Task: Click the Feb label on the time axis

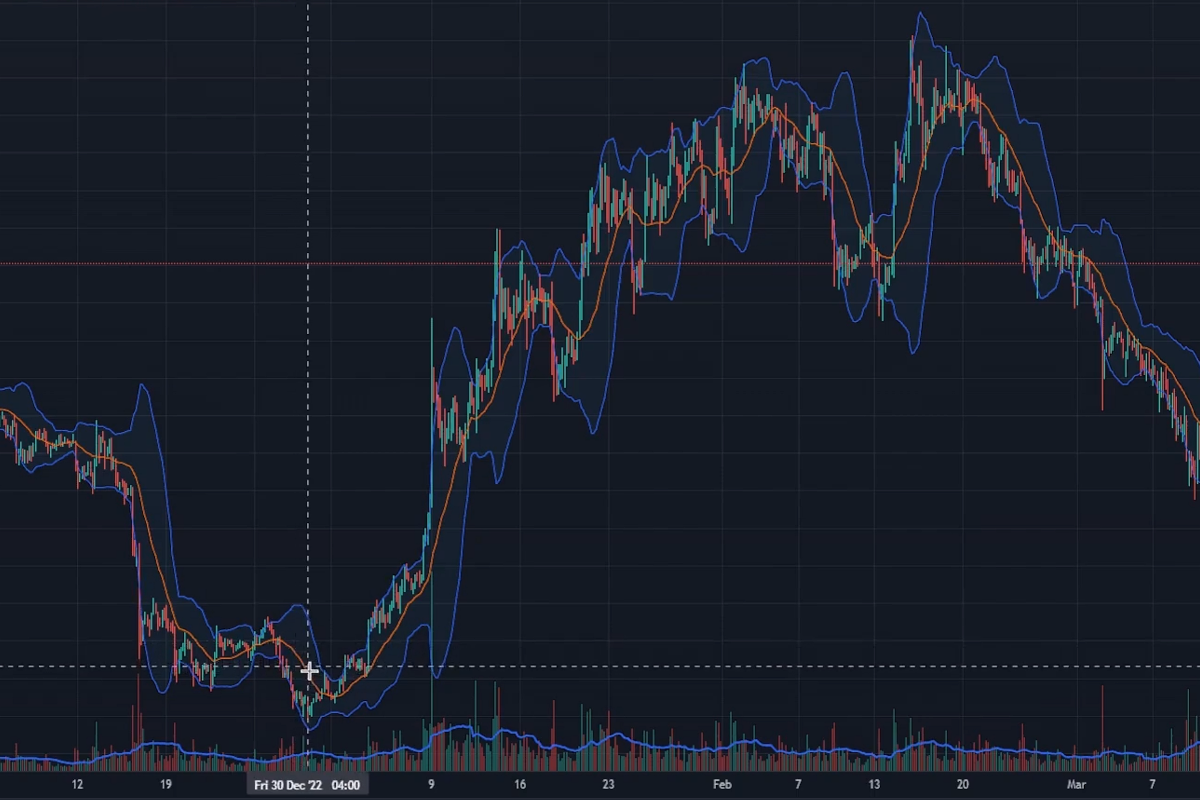Action: click(x=723, y=784)
